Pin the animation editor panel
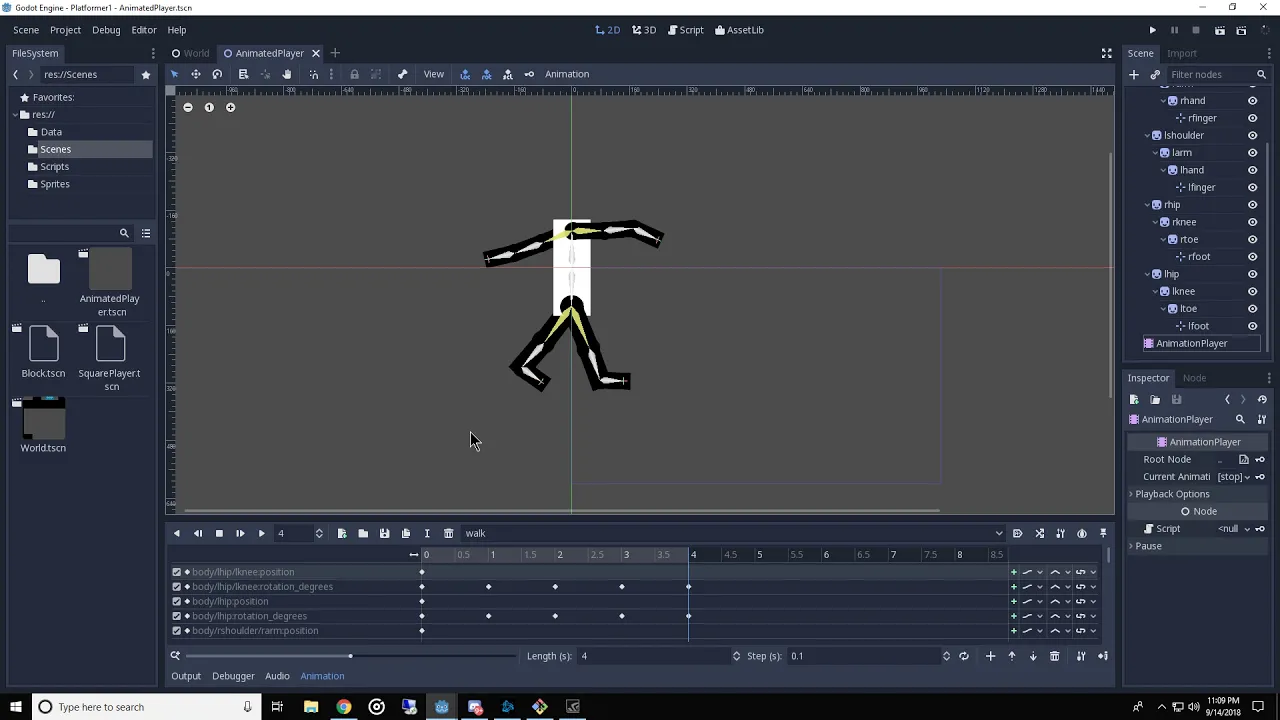 [1103, 533]
